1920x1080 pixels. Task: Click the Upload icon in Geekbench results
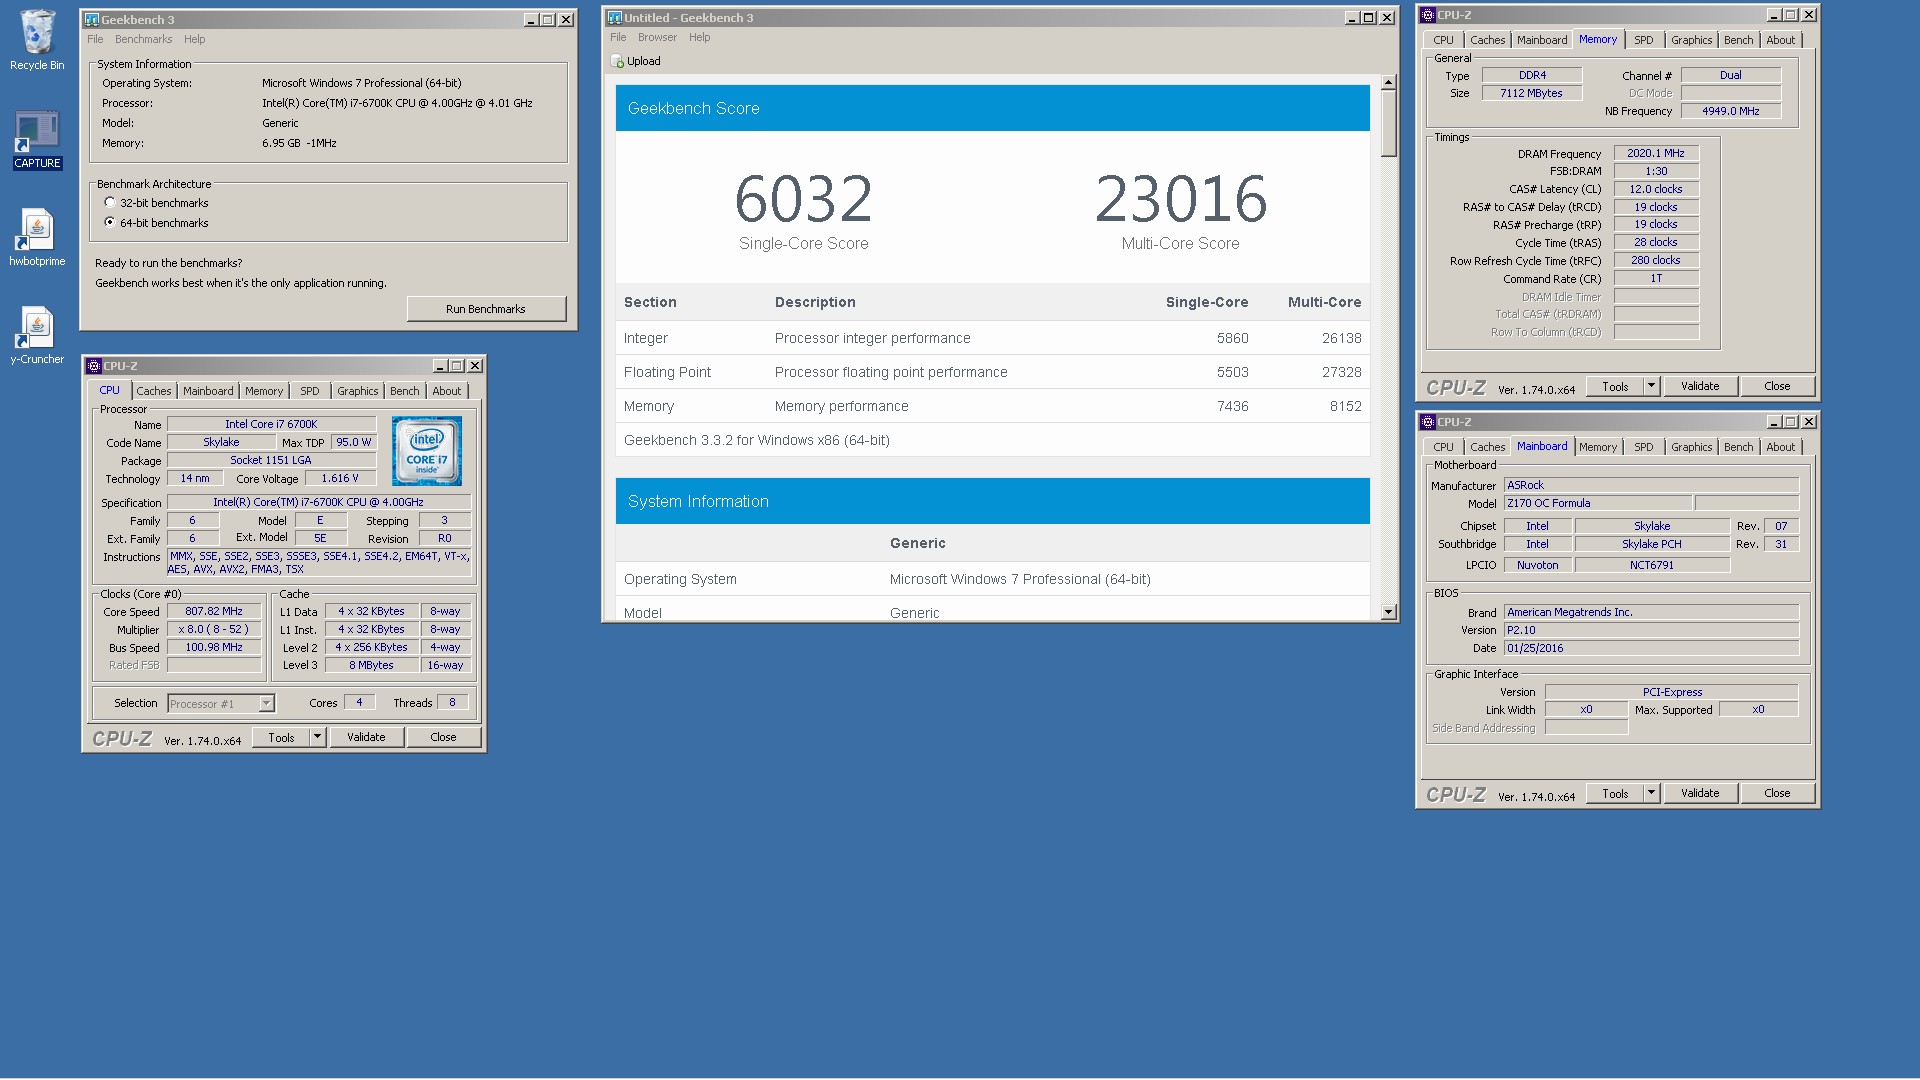[617, 61]
